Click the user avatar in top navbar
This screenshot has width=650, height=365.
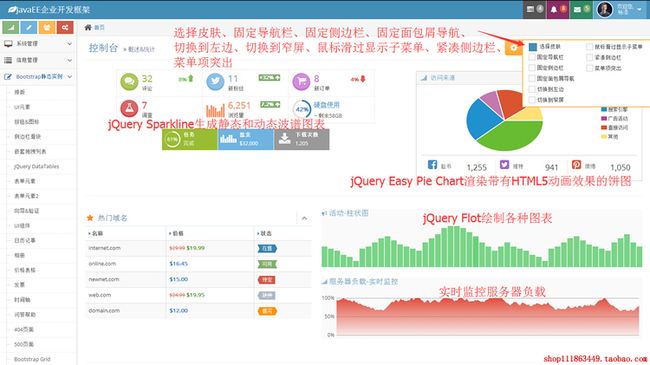pos(605,10)
